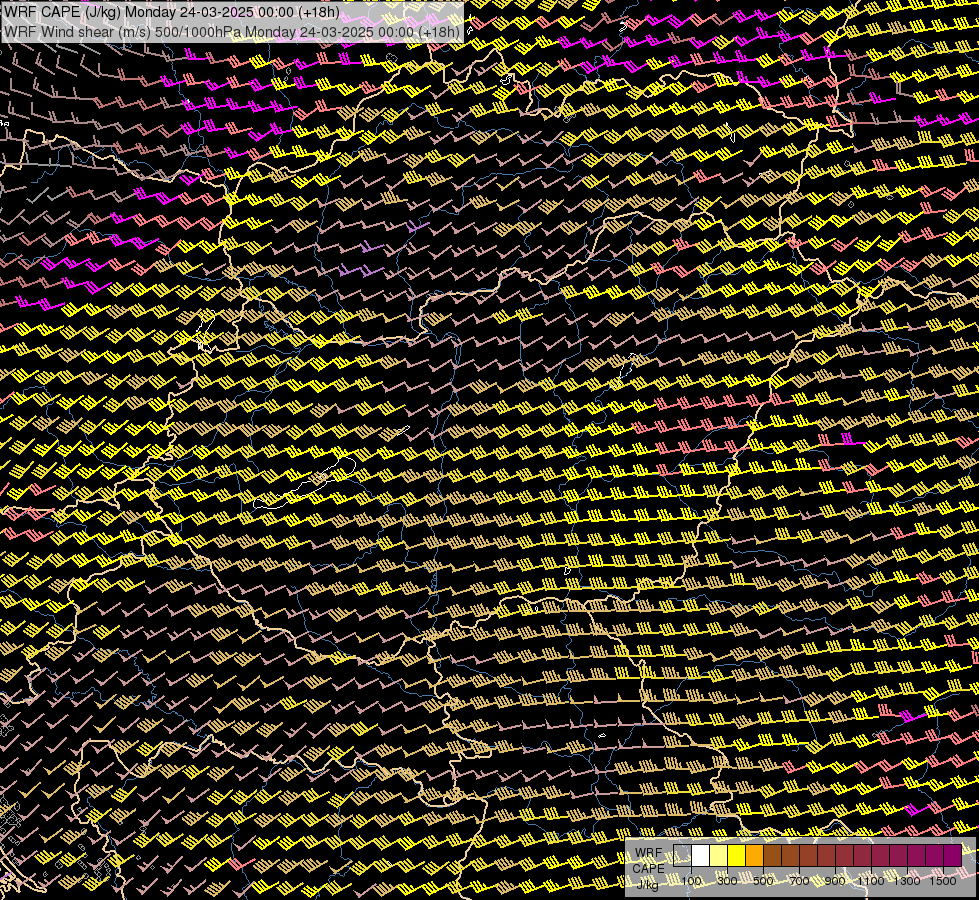Click the pale yellow CAPE legend swatch
Image resolution: width=979 pixels, height=900 pixels.
click(719, 856)
